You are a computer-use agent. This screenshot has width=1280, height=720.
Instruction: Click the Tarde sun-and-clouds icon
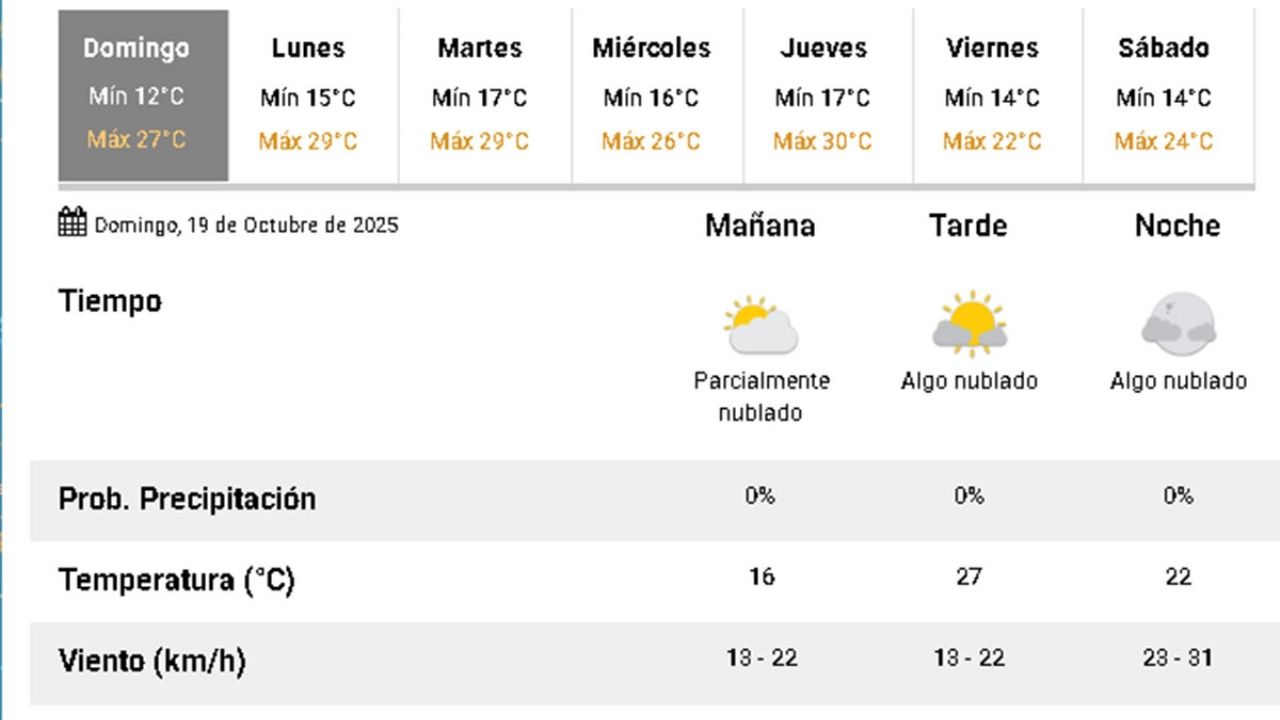pos(969,325)
